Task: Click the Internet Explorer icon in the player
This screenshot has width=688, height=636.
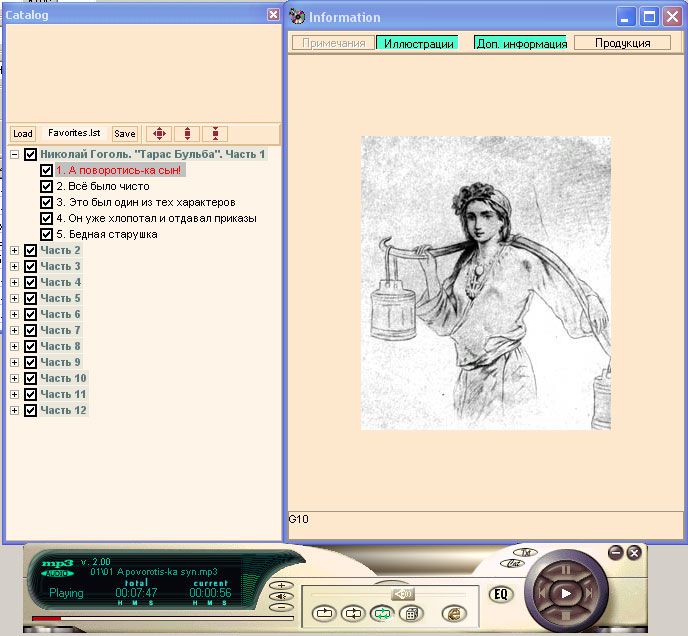Action: (x=453, y=613)
